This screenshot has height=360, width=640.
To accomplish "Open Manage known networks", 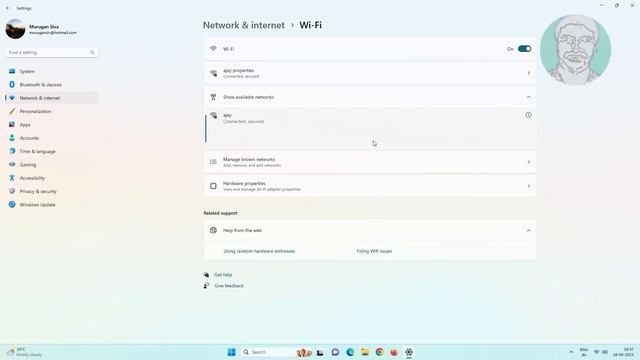I will coord(370,162).
